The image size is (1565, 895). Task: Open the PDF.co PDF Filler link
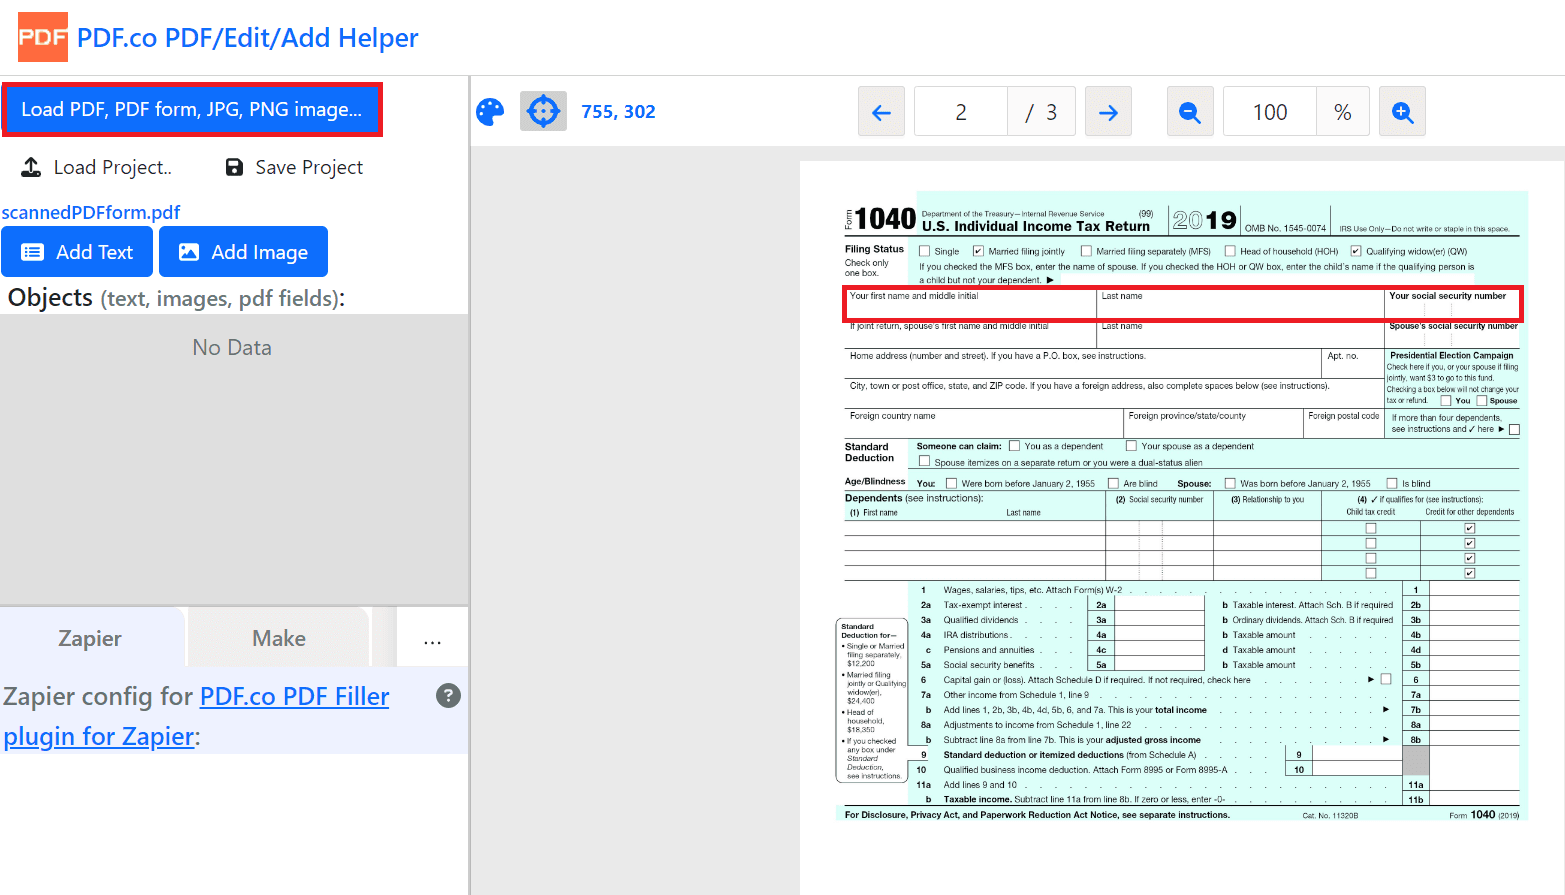pos(294,697)
